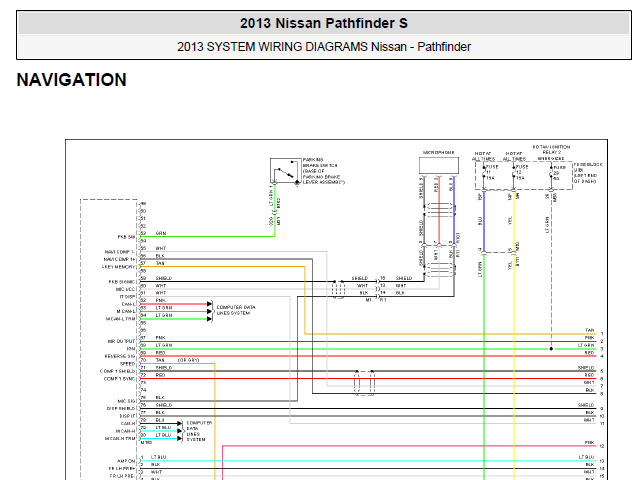Click the MICROPHONE label above the box
The width and height of the screenshot is (639, 480).
pyautogui.click(x=438, y=152)
